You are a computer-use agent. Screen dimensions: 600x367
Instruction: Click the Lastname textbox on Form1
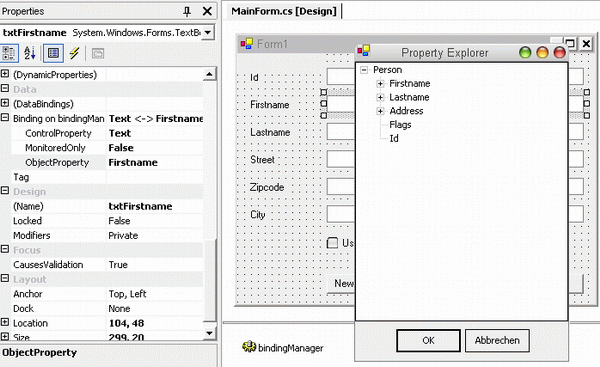341,132
